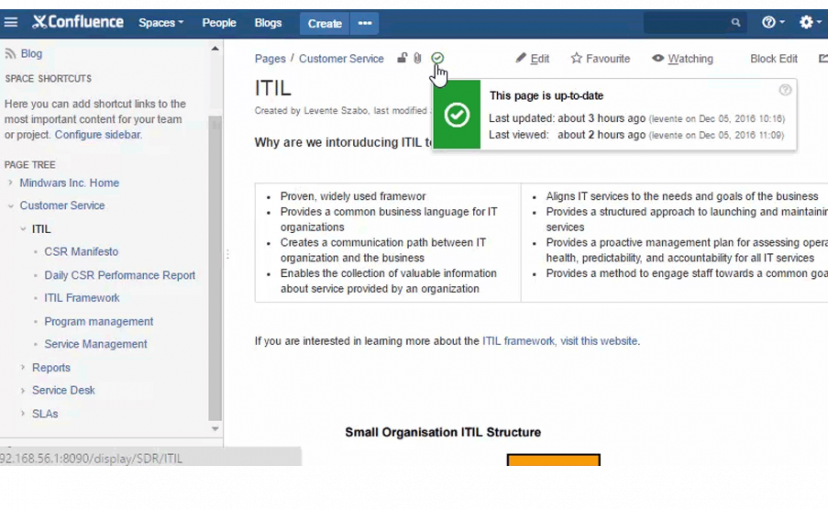Open the SLAs page
Image resolution: width=828 pixels, height=510 pixels.
45,414
